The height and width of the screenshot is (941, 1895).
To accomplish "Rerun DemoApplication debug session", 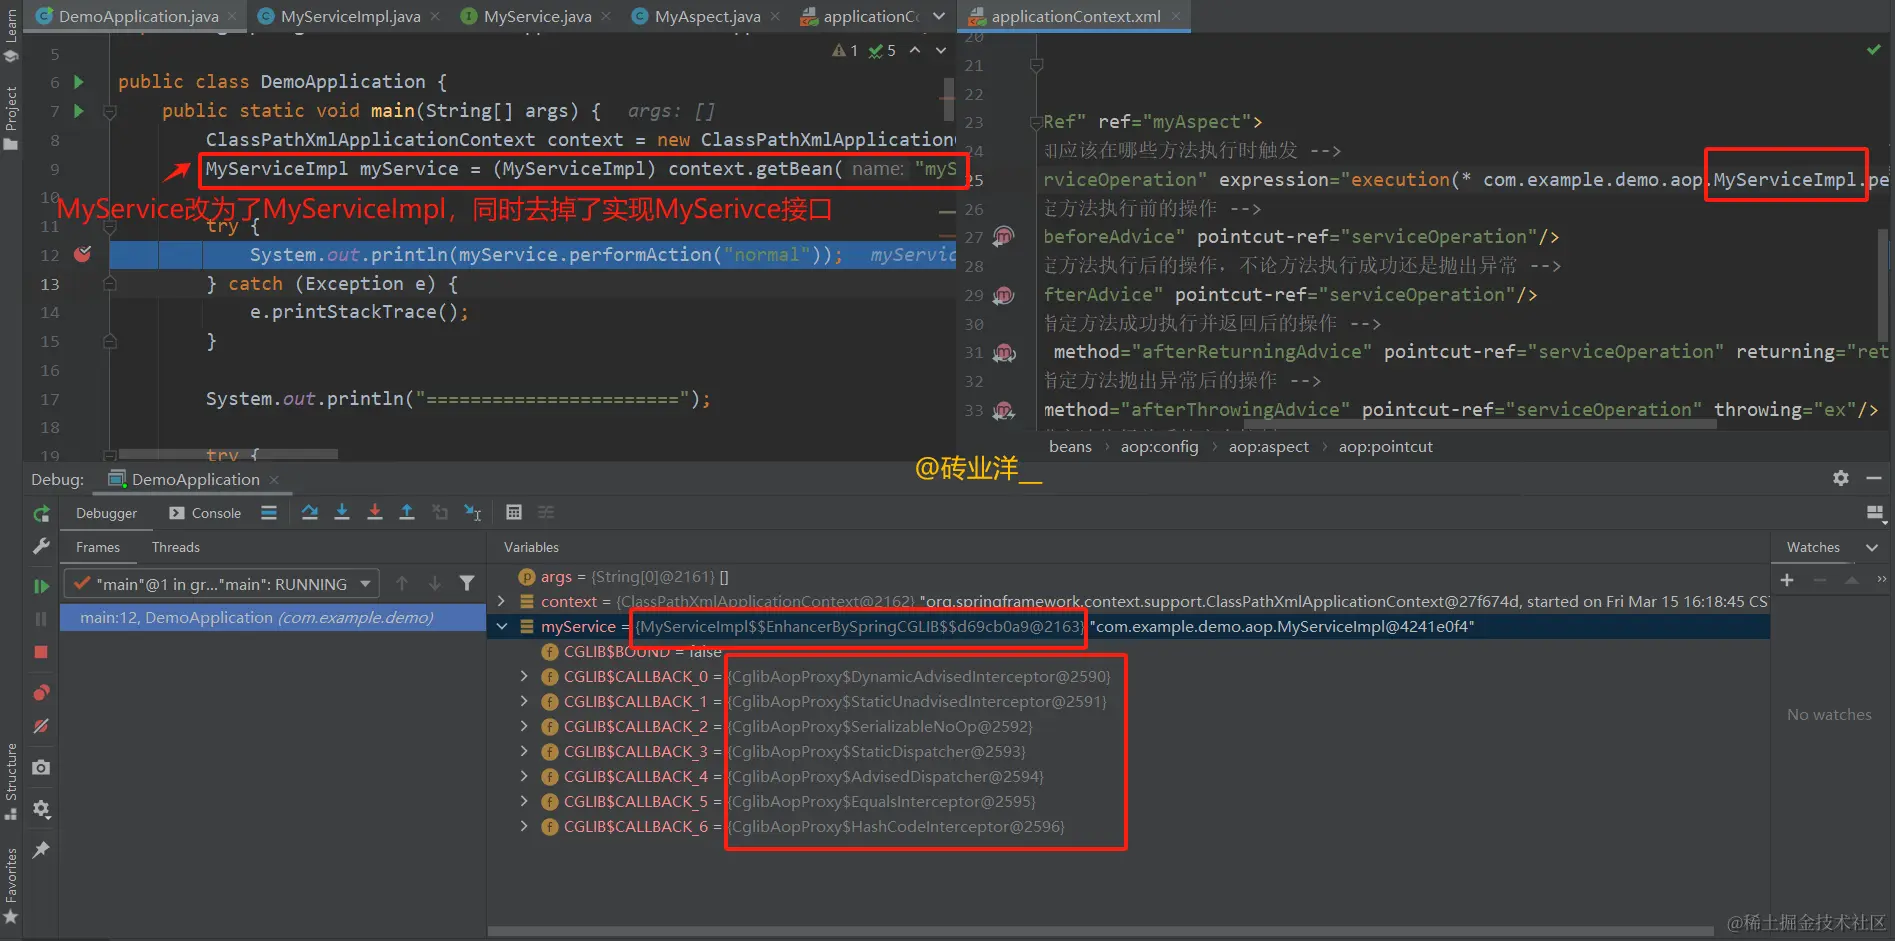I will tap(41, 513).
